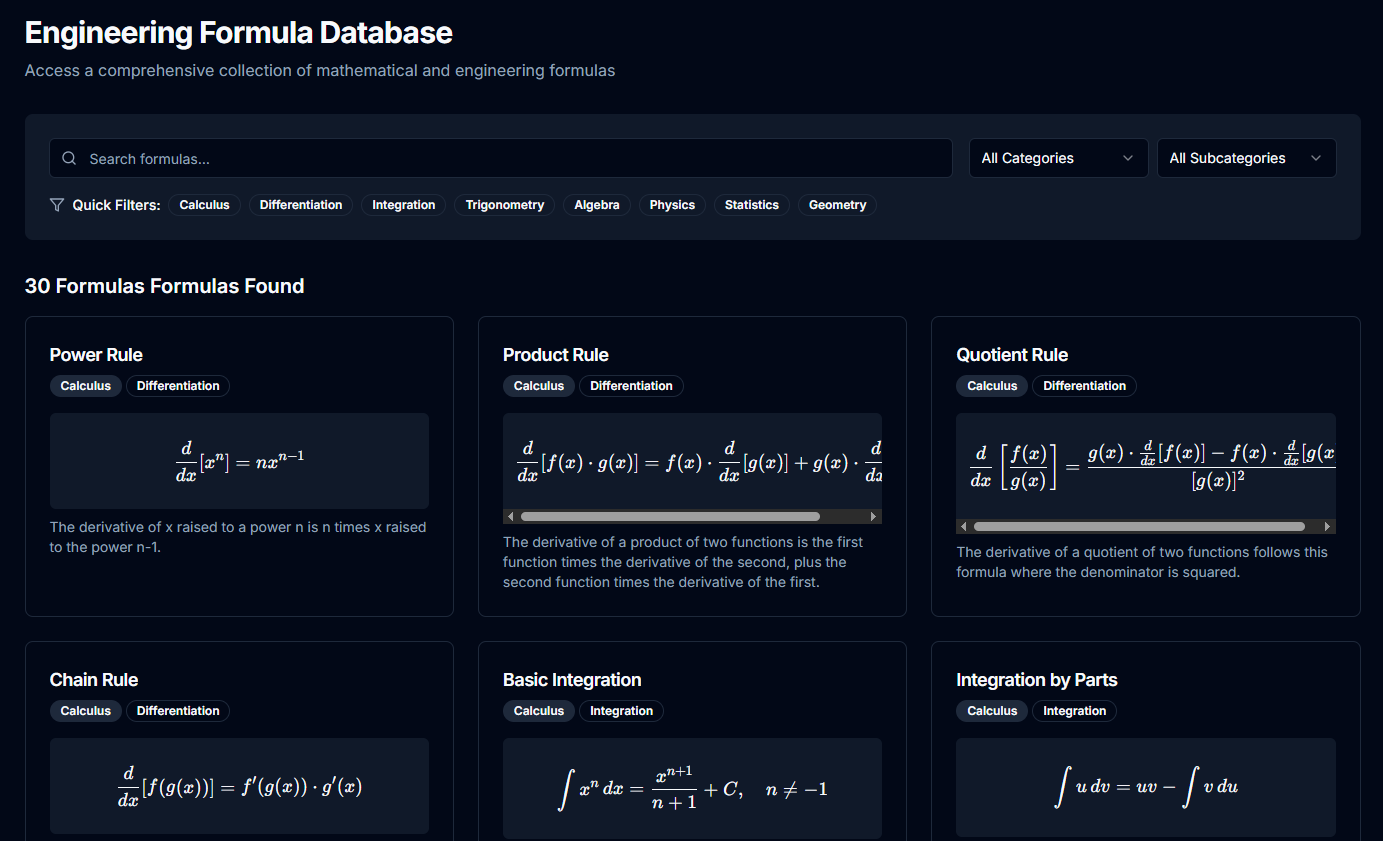This screenshot has height=841, width=1383.
Task: Apply the Statistics quick filter
Action: click(x=751, y=204)
